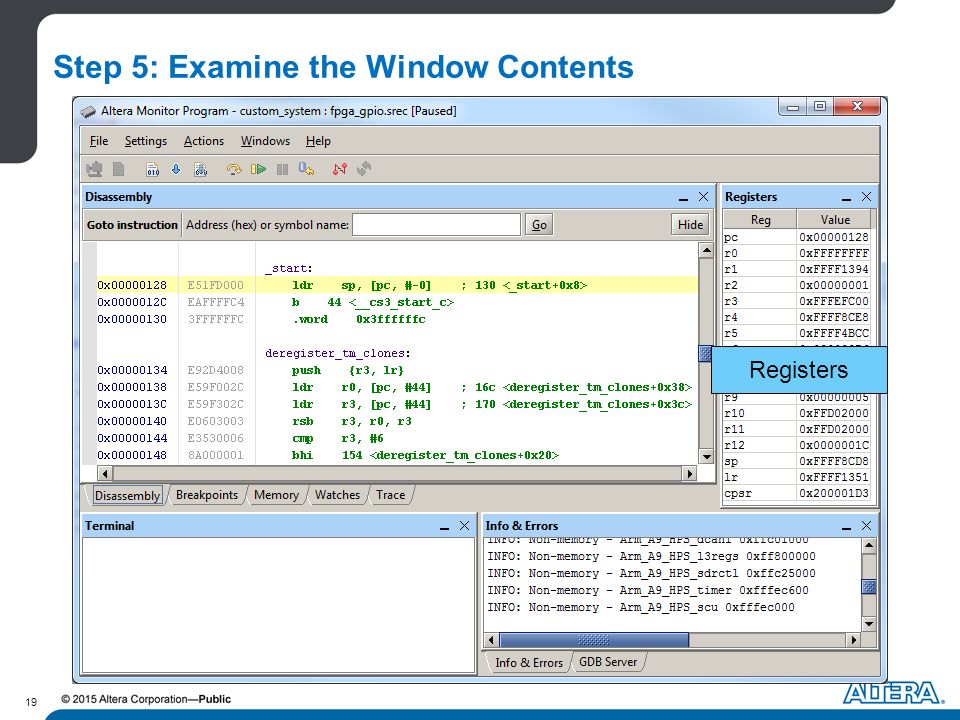Click Info & Errors scrollbar up arrow
Viewport: 960px width, 720px height.
tap(869, 546)
